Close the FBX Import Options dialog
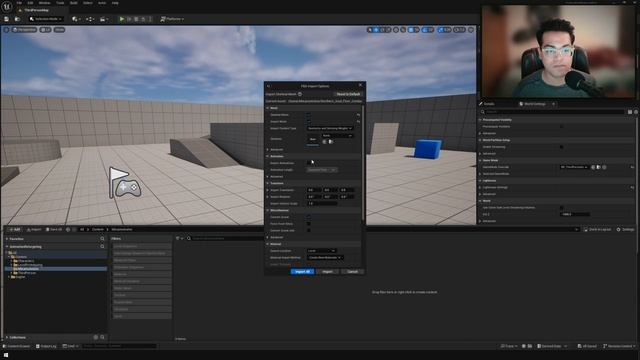The height and width of the screenshot is (360, 640). tap(360, 85)
